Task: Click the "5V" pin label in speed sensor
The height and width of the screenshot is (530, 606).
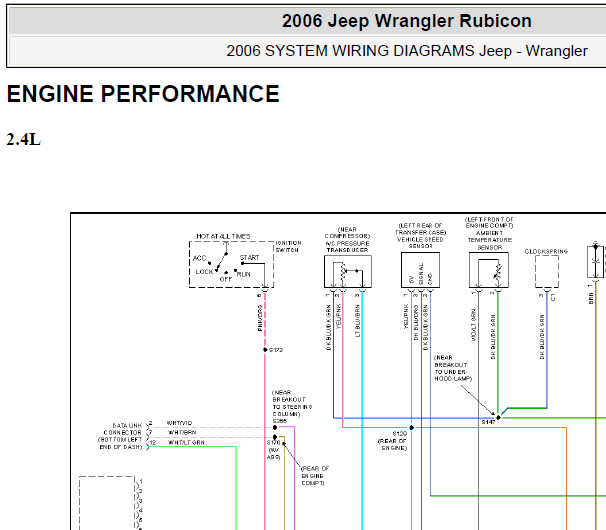Action: [x=411, y=279]
